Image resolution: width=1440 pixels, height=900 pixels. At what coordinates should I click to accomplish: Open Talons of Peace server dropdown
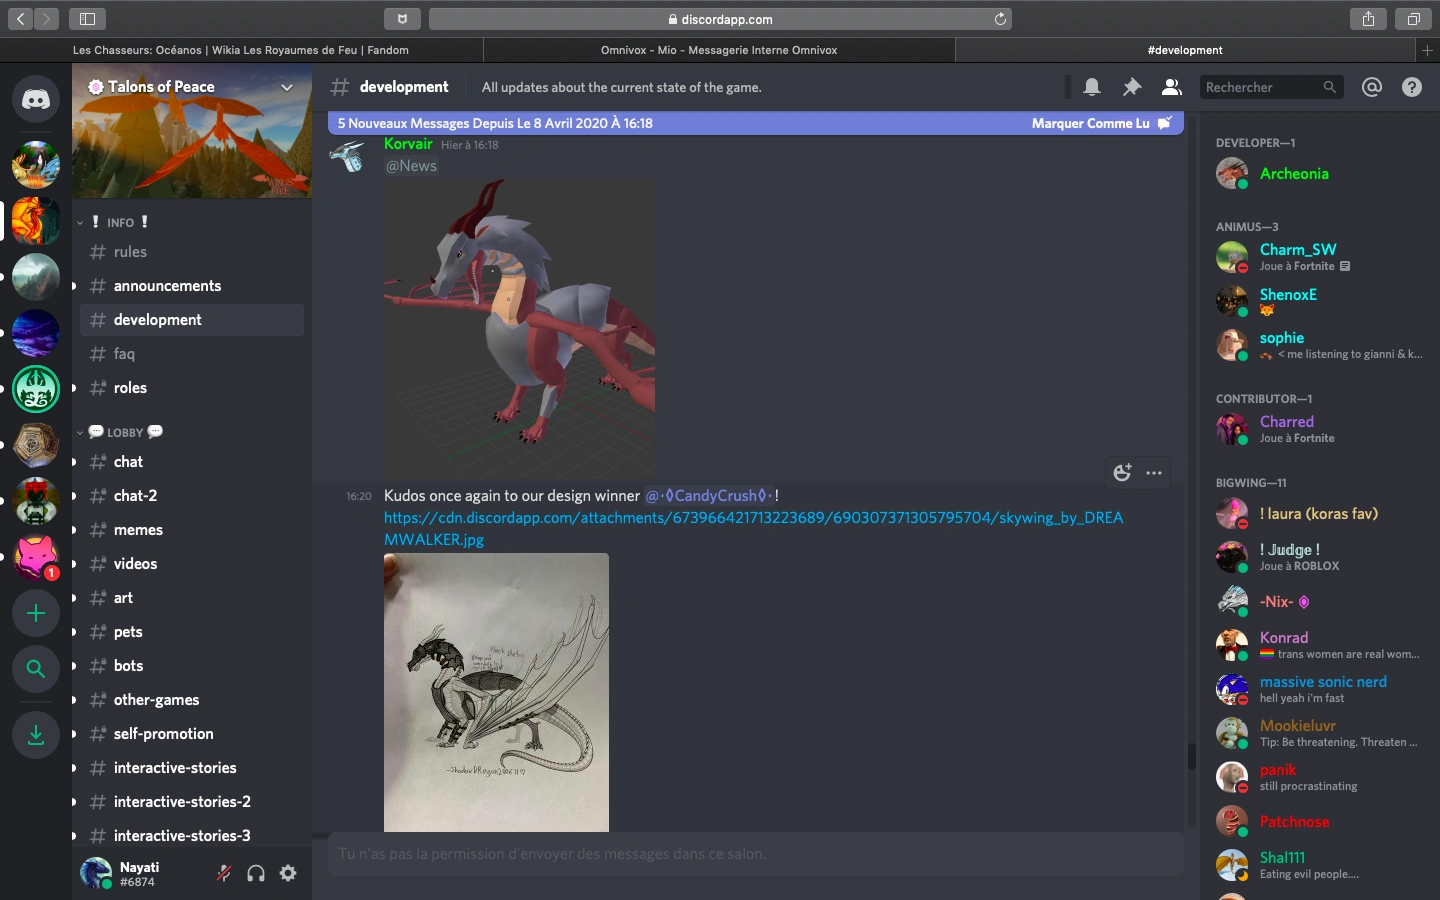pyautogui.click(x=287, y=88)
